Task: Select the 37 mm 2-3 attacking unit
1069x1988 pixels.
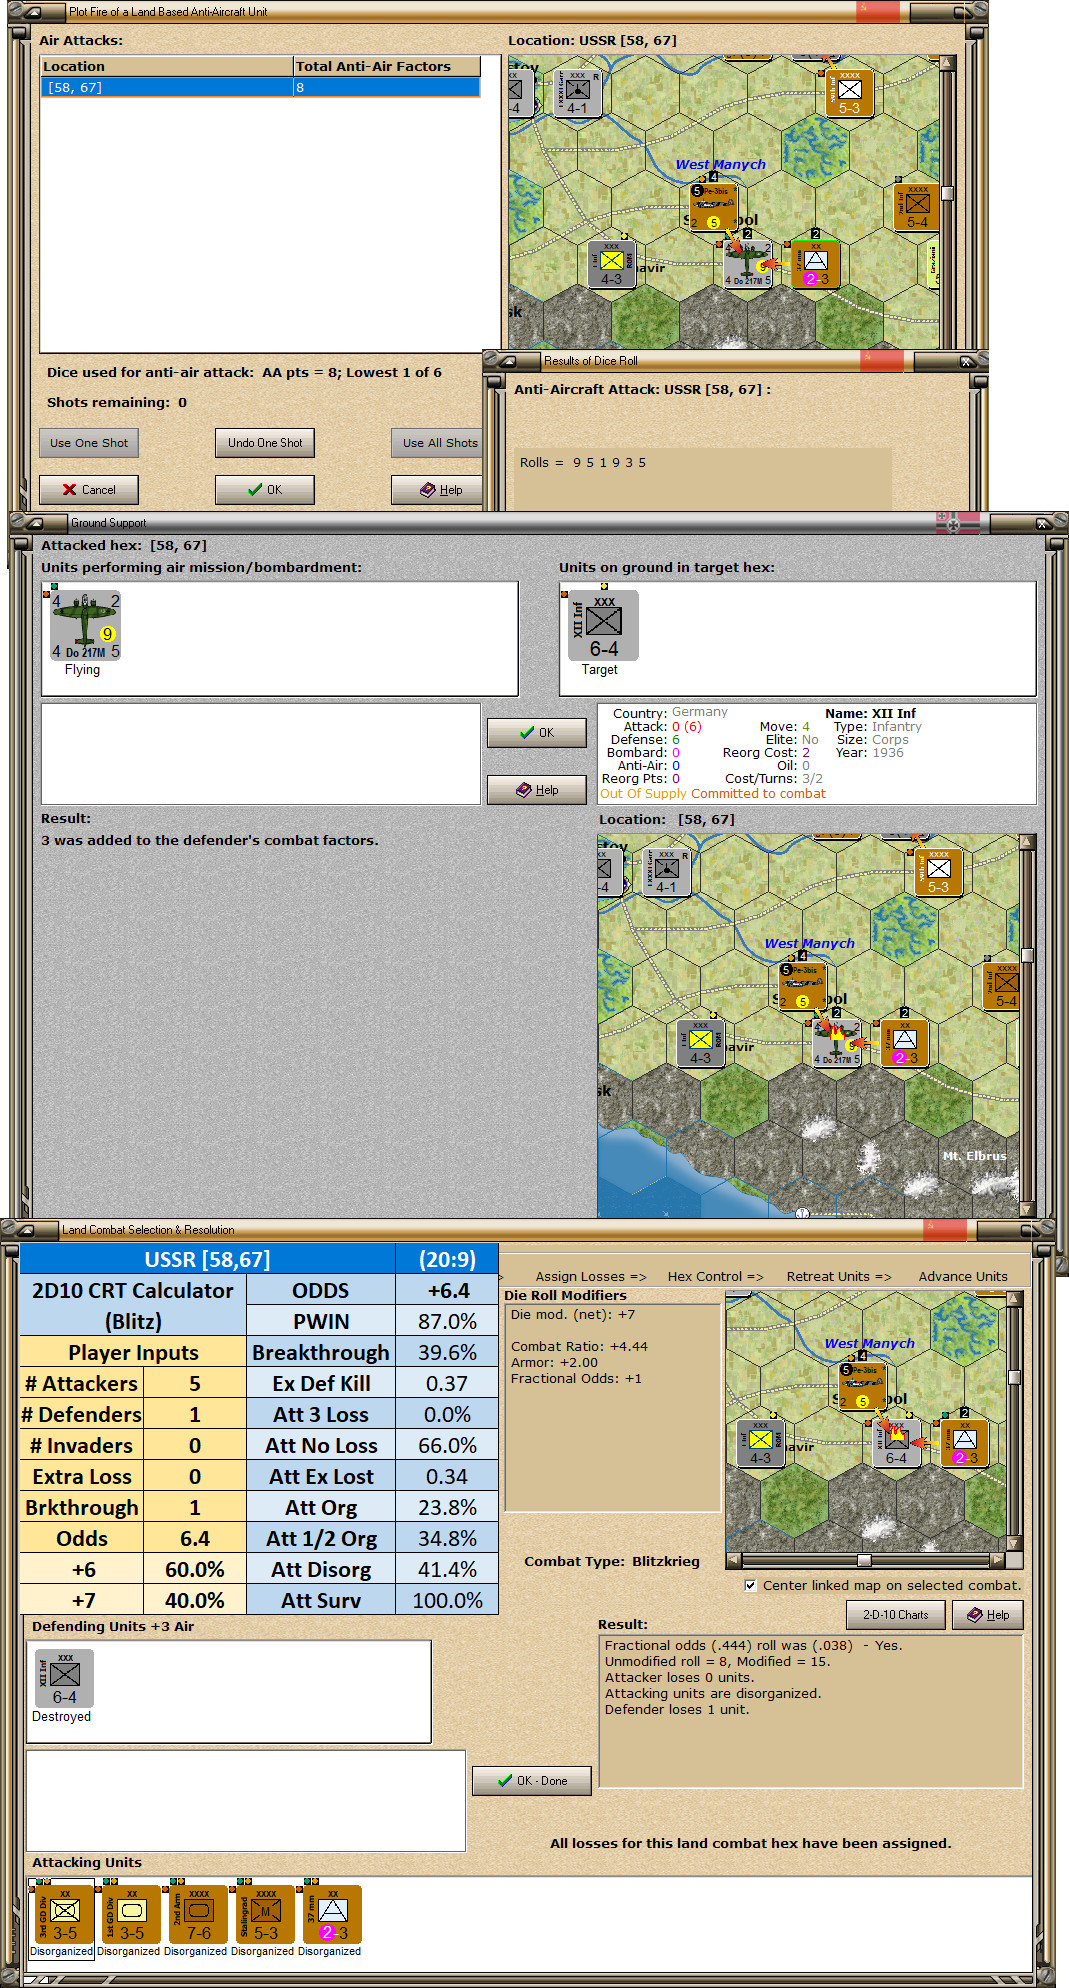Action: click(333, 1915)
